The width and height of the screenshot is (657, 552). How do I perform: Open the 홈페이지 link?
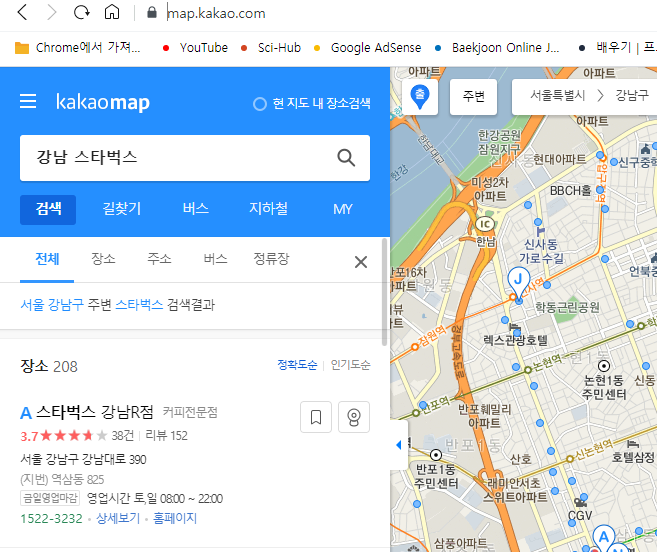coord(175,518)
